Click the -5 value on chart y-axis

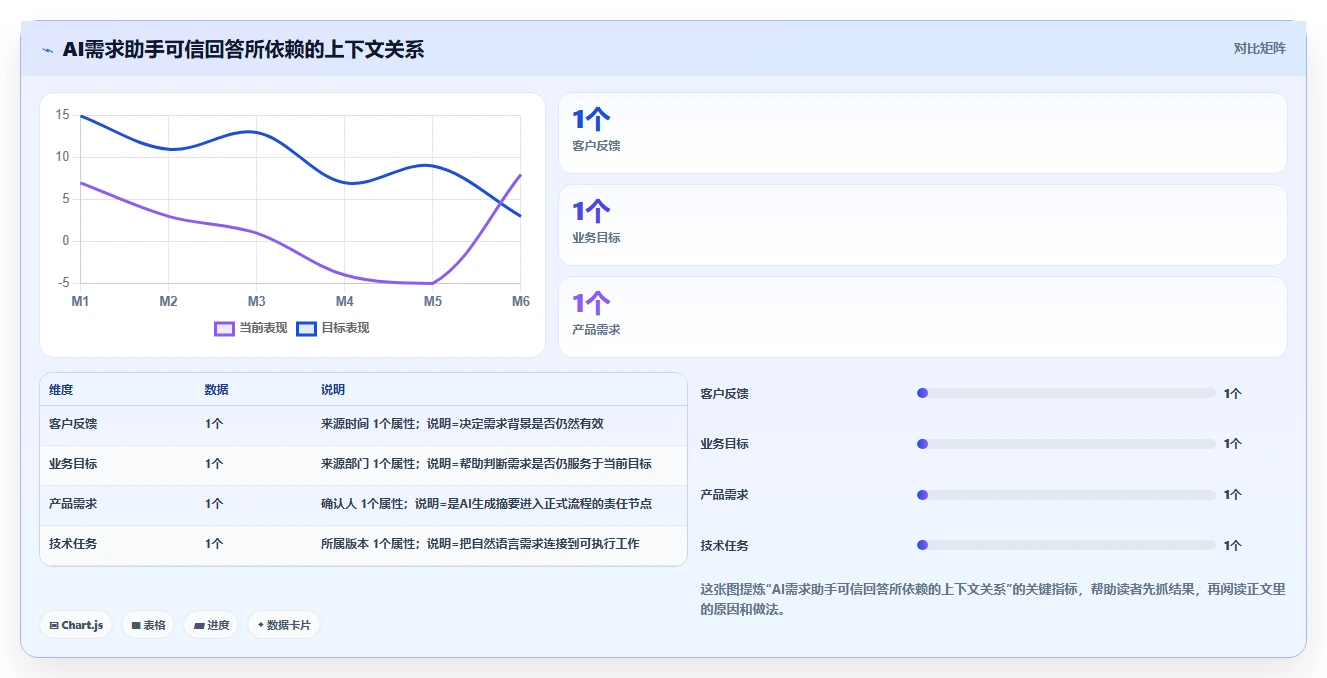[63, 283]
